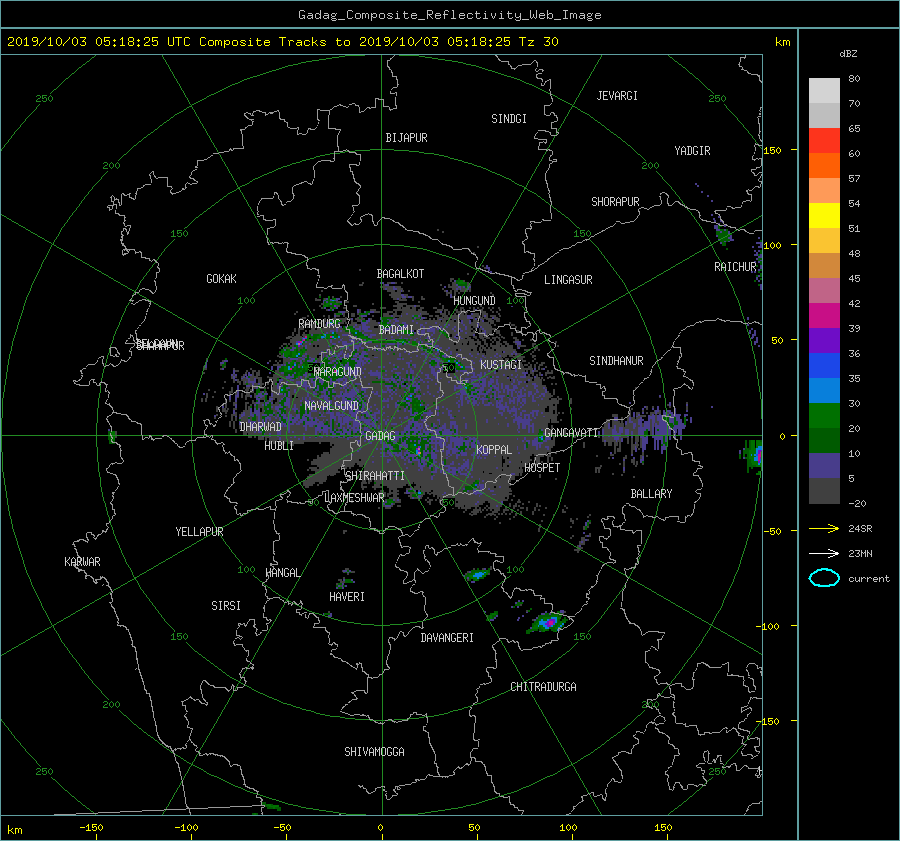Click the 150 tick on bottom km axis
900x841 pixels.
pyautogui.click(x=663, y=828)
